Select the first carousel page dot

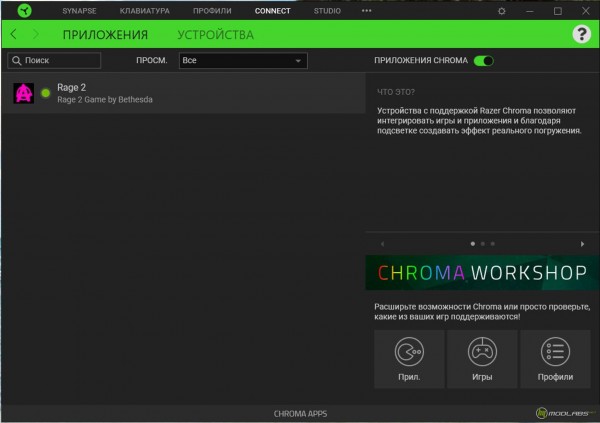[473, 243]
